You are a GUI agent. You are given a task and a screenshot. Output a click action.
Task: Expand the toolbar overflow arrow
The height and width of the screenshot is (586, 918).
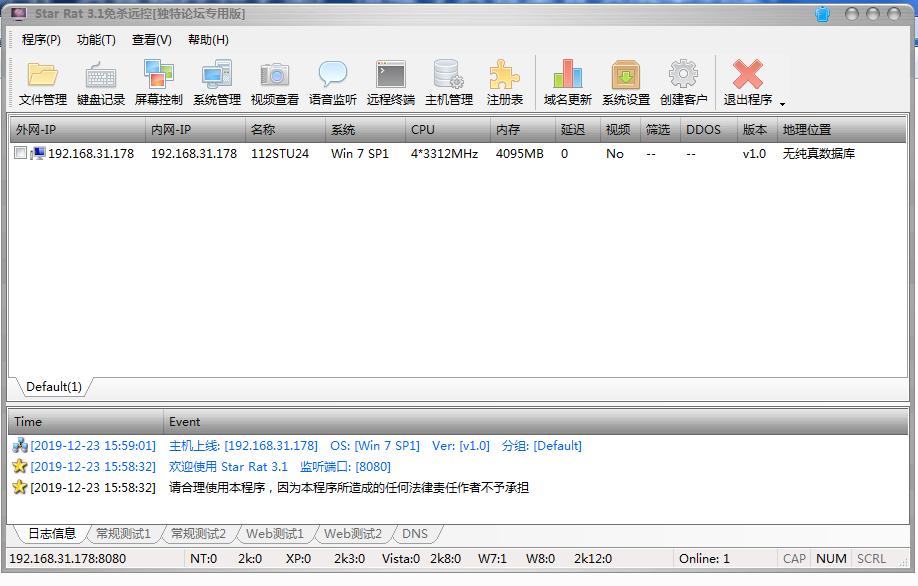coord(782,104)
